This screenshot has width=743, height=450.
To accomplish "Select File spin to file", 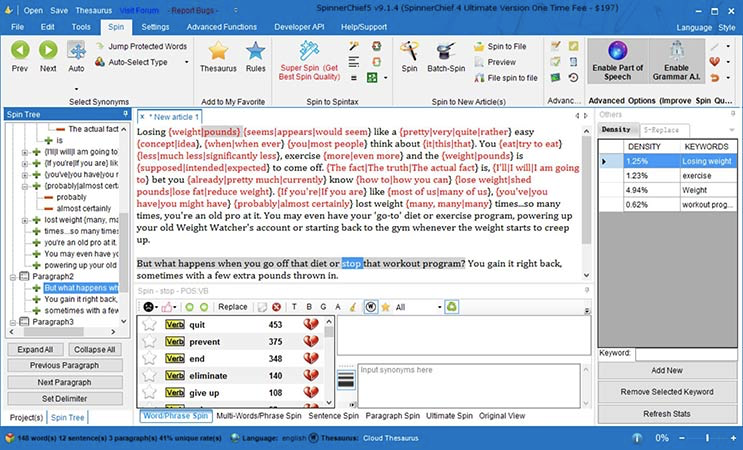I will 506,78.
